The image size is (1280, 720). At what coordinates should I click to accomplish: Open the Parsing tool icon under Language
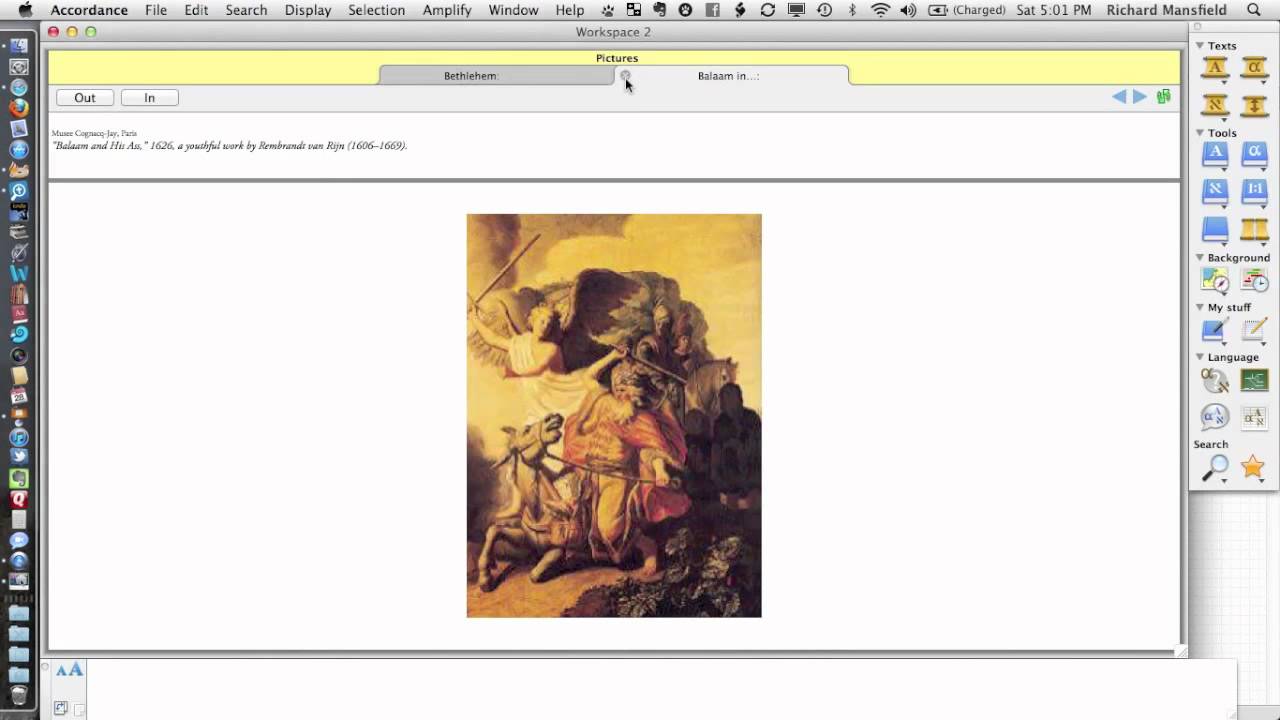tap(1215, 380)
